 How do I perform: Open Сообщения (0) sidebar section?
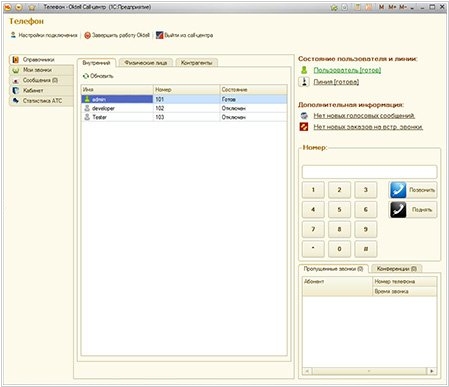[41, 80]
